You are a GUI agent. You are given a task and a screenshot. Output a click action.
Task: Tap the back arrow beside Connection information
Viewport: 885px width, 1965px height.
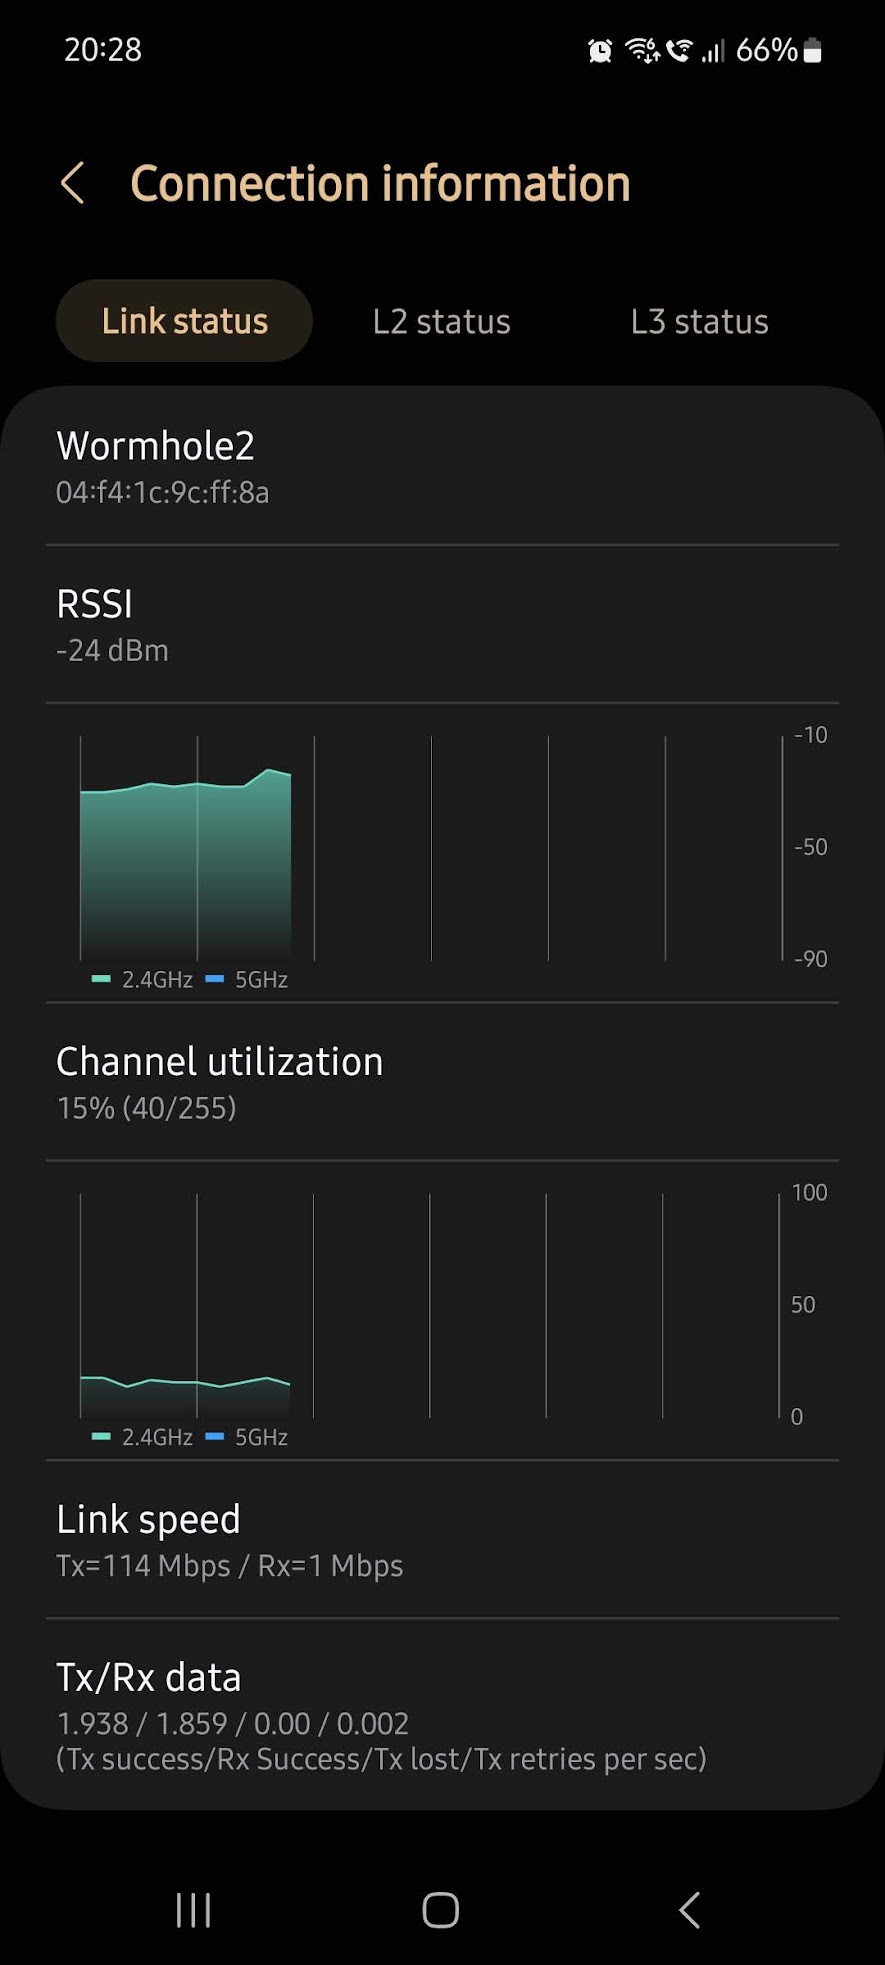tap(73, 184)
